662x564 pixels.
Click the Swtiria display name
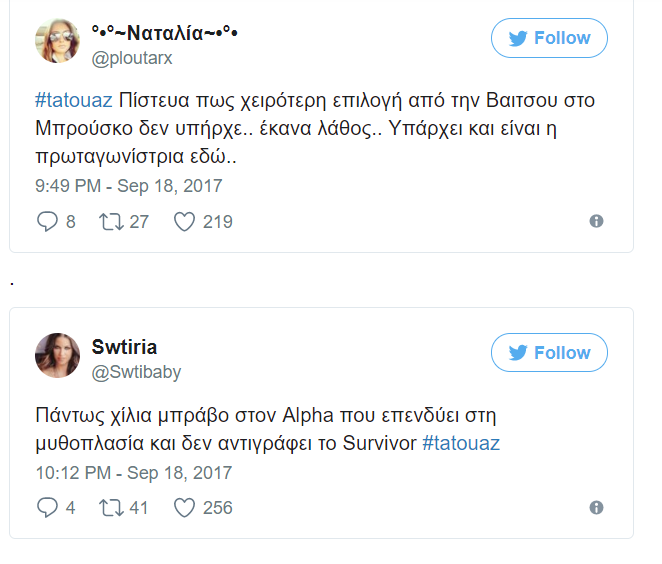click(124, 347)
